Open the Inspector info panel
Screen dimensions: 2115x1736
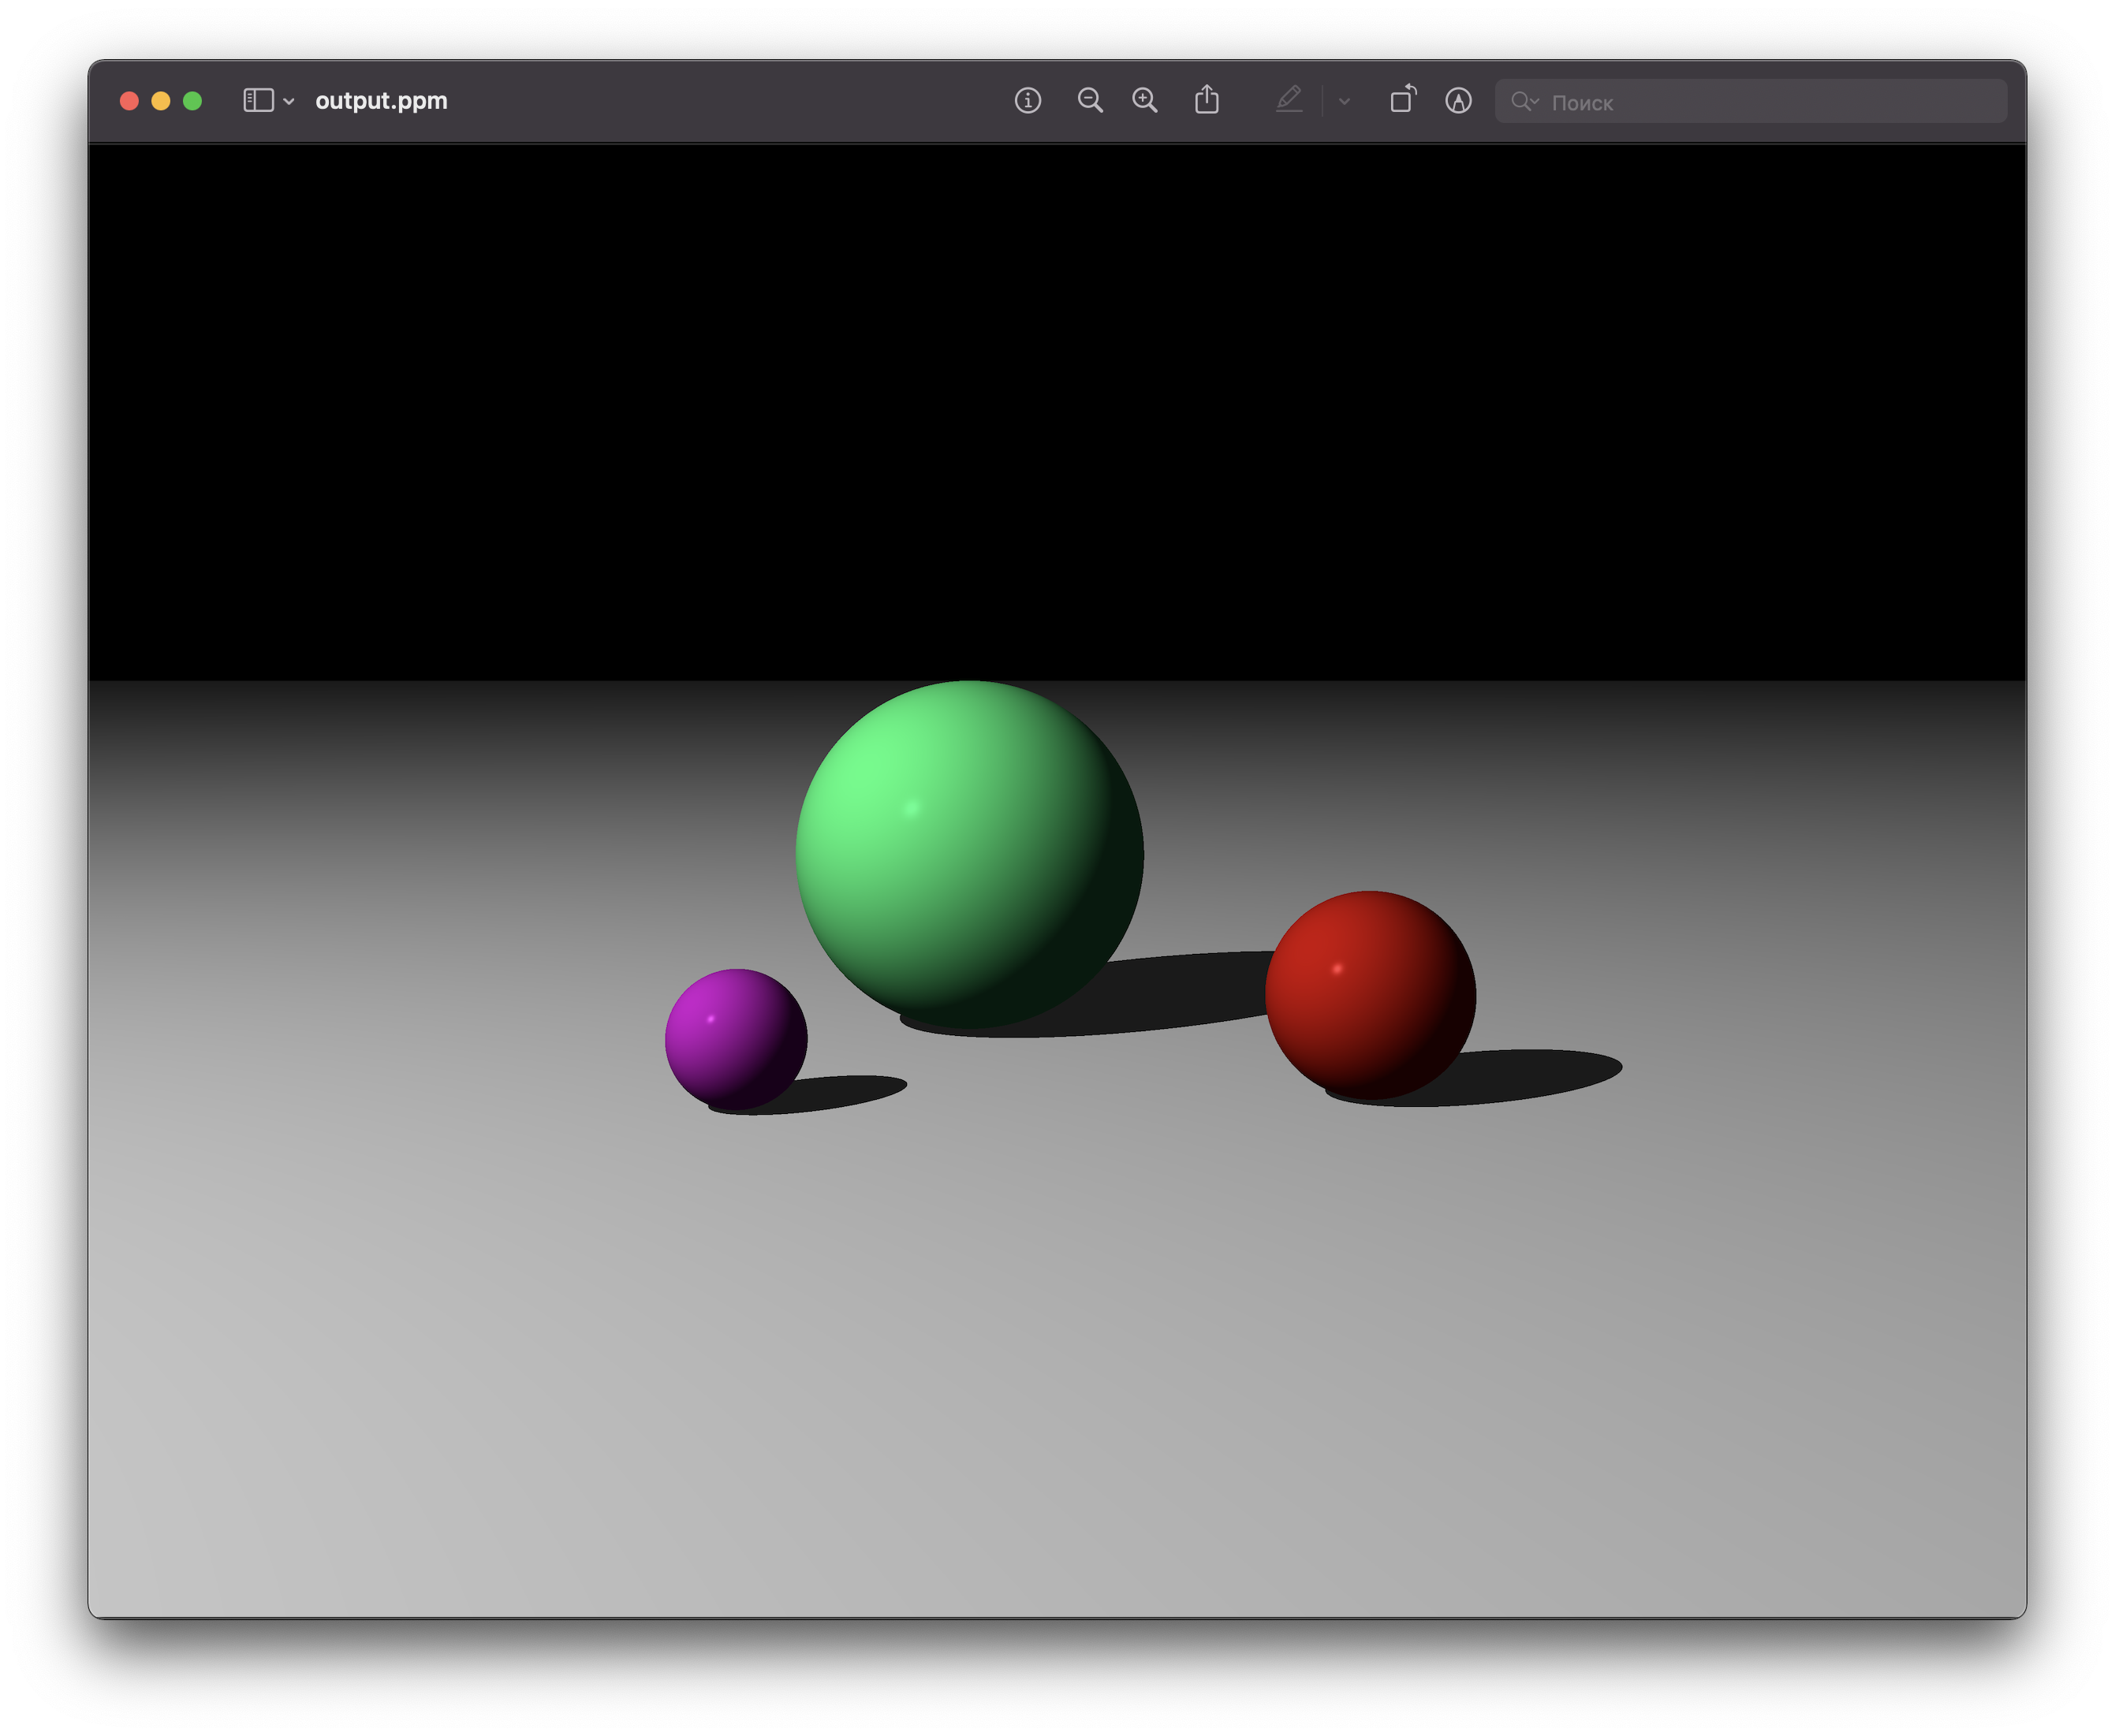pos(1027,101)
